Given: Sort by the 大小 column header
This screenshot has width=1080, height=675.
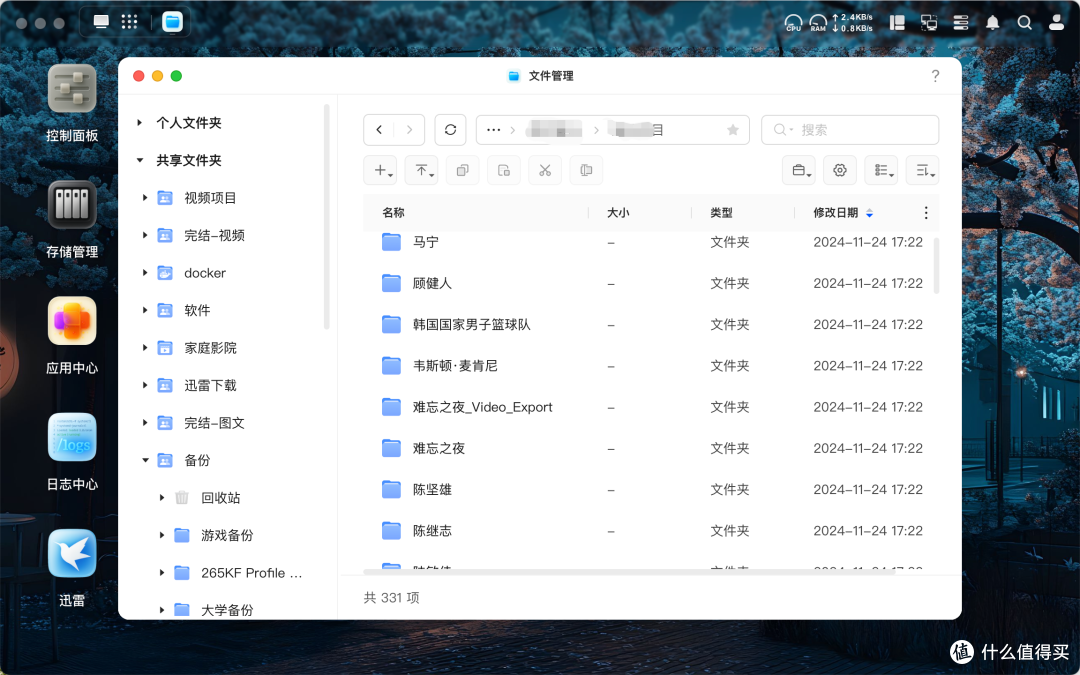Looking at the screenshot, I should [x=618, y=213].
